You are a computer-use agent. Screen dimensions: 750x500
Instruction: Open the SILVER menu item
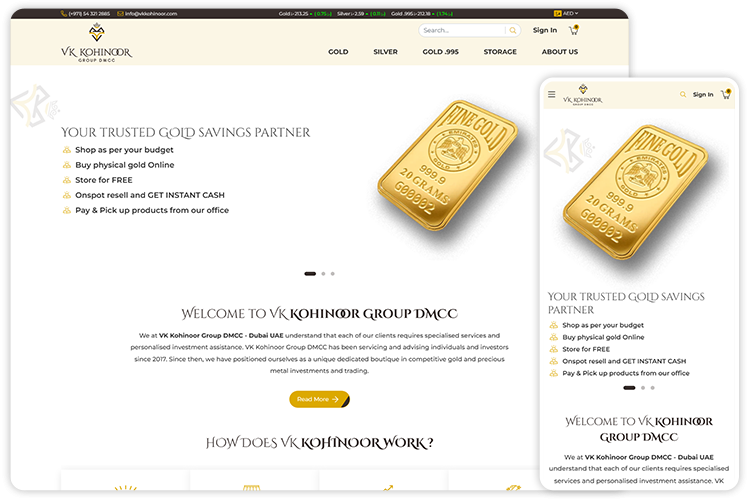coord(385,52)
